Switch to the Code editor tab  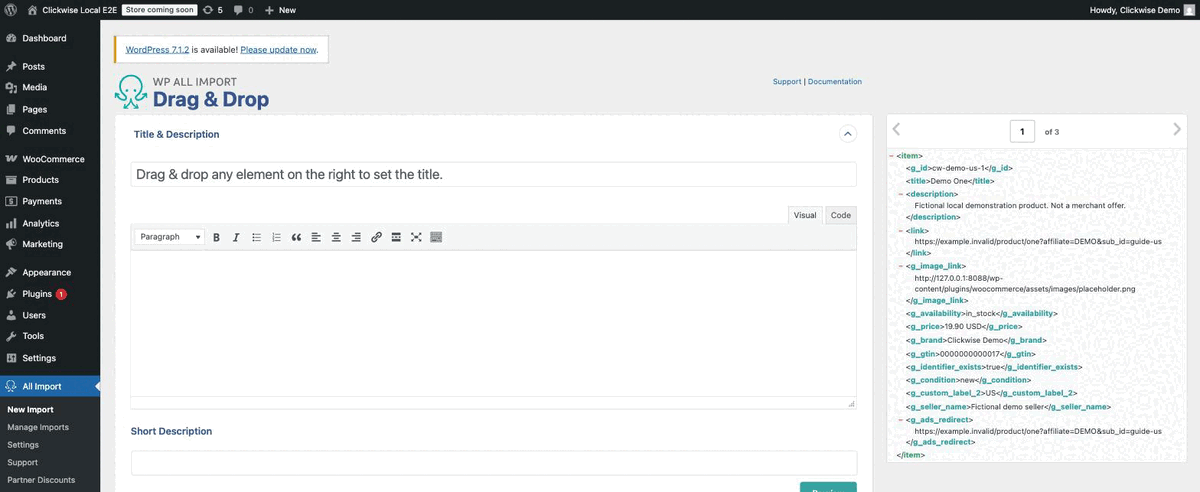click(841, 215)
